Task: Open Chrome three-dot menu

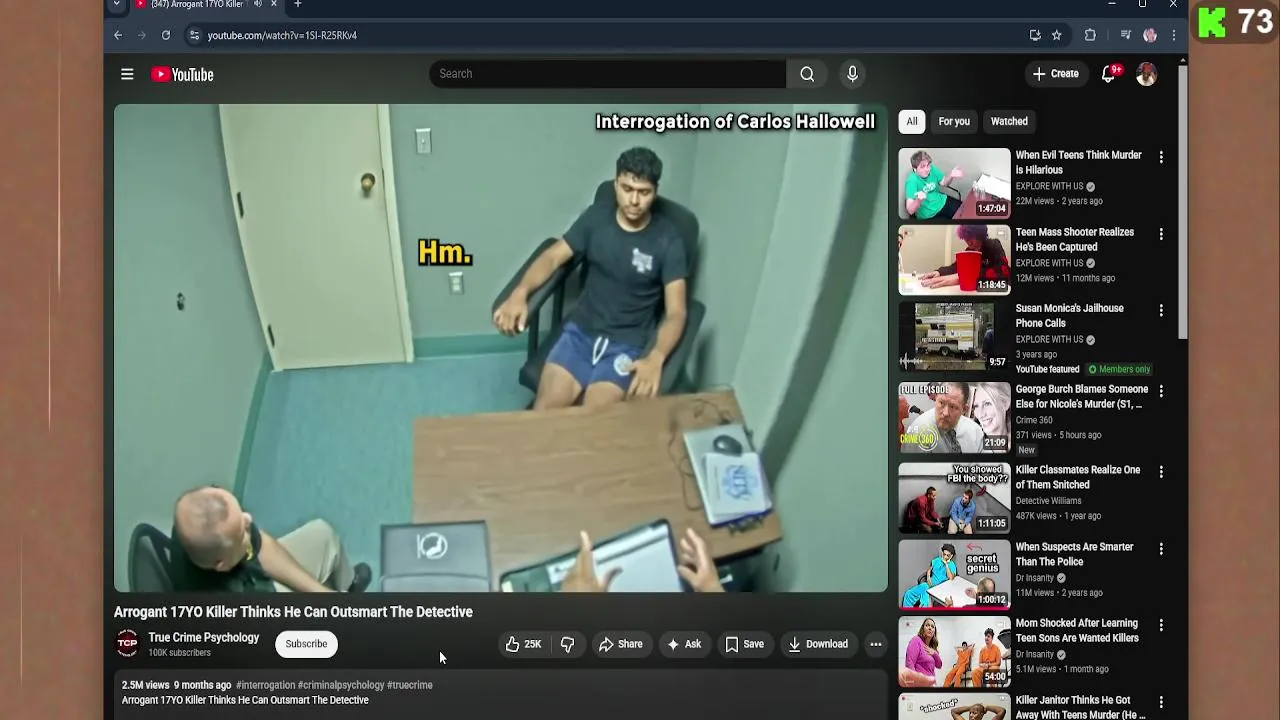Action: point(1174,35)
